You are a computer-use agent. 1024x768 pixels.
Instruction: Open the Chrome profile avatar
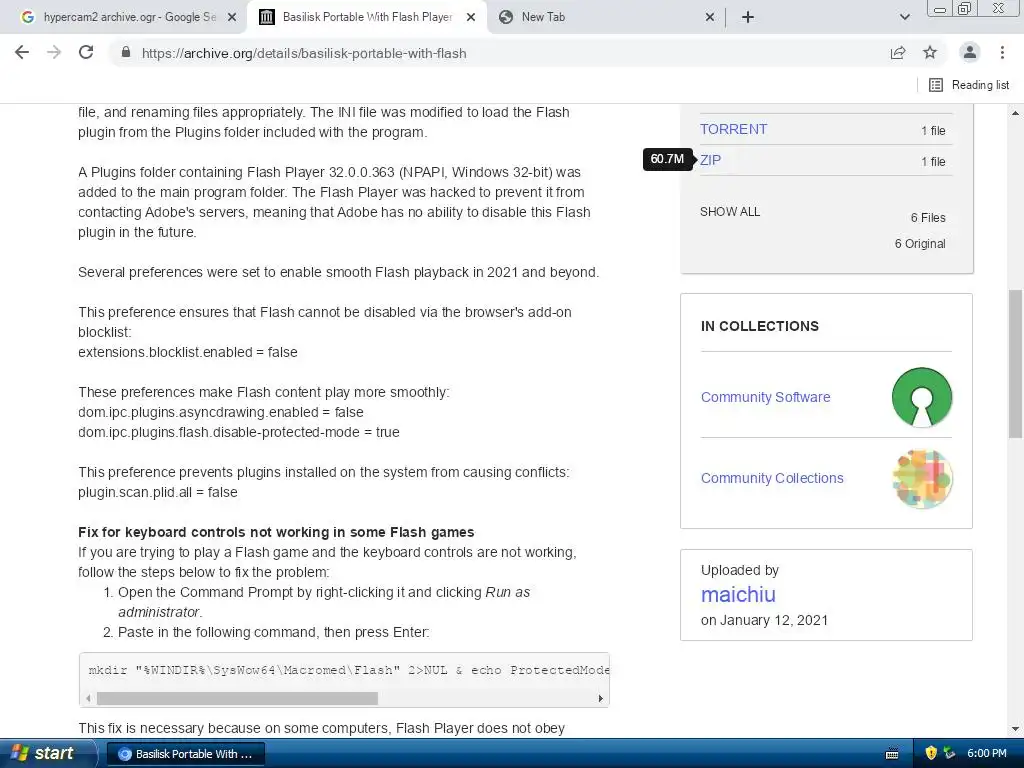970,53
